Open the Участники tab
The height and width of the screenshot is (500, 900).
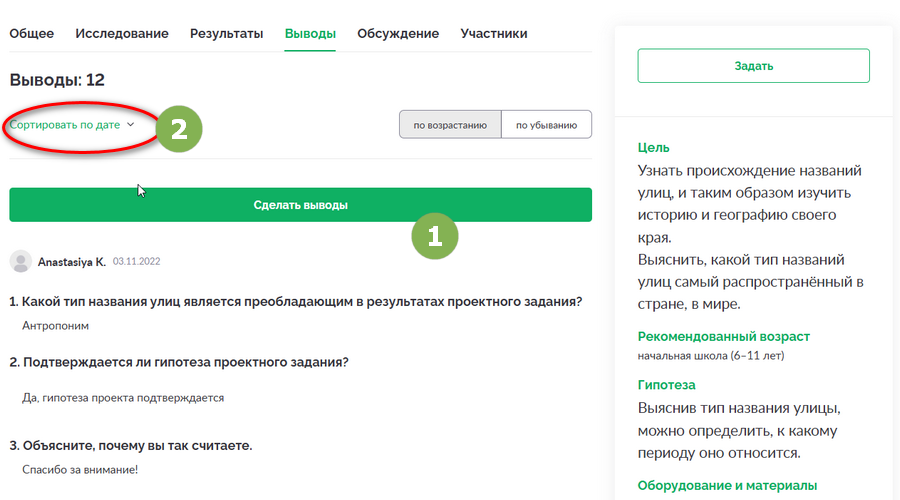click(x=494, y=33)
